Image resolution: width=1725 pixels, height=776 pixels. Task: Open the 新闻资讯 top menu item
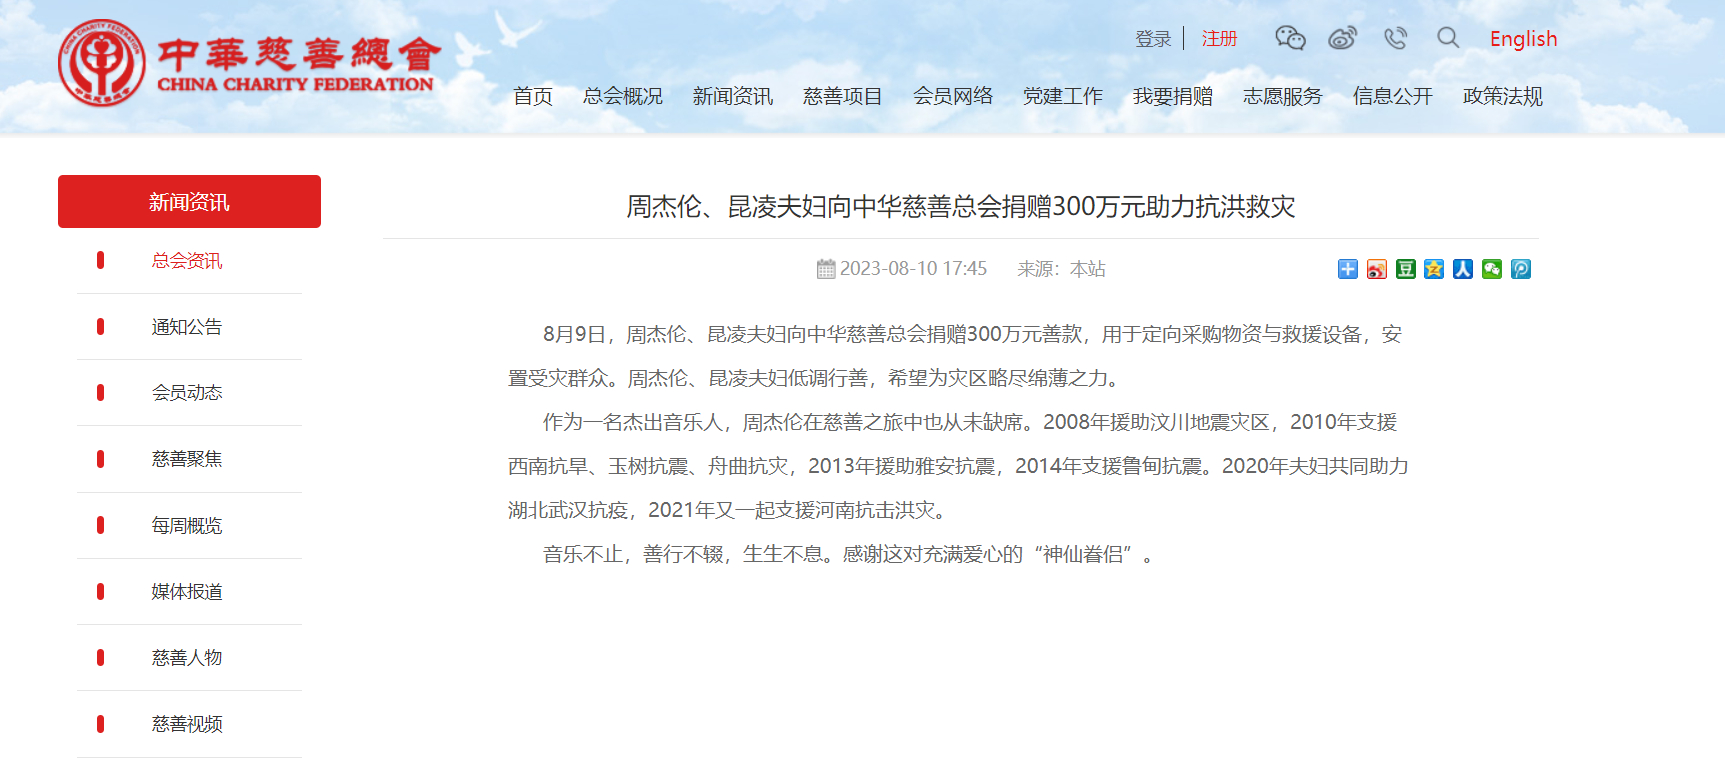[733, 96]
